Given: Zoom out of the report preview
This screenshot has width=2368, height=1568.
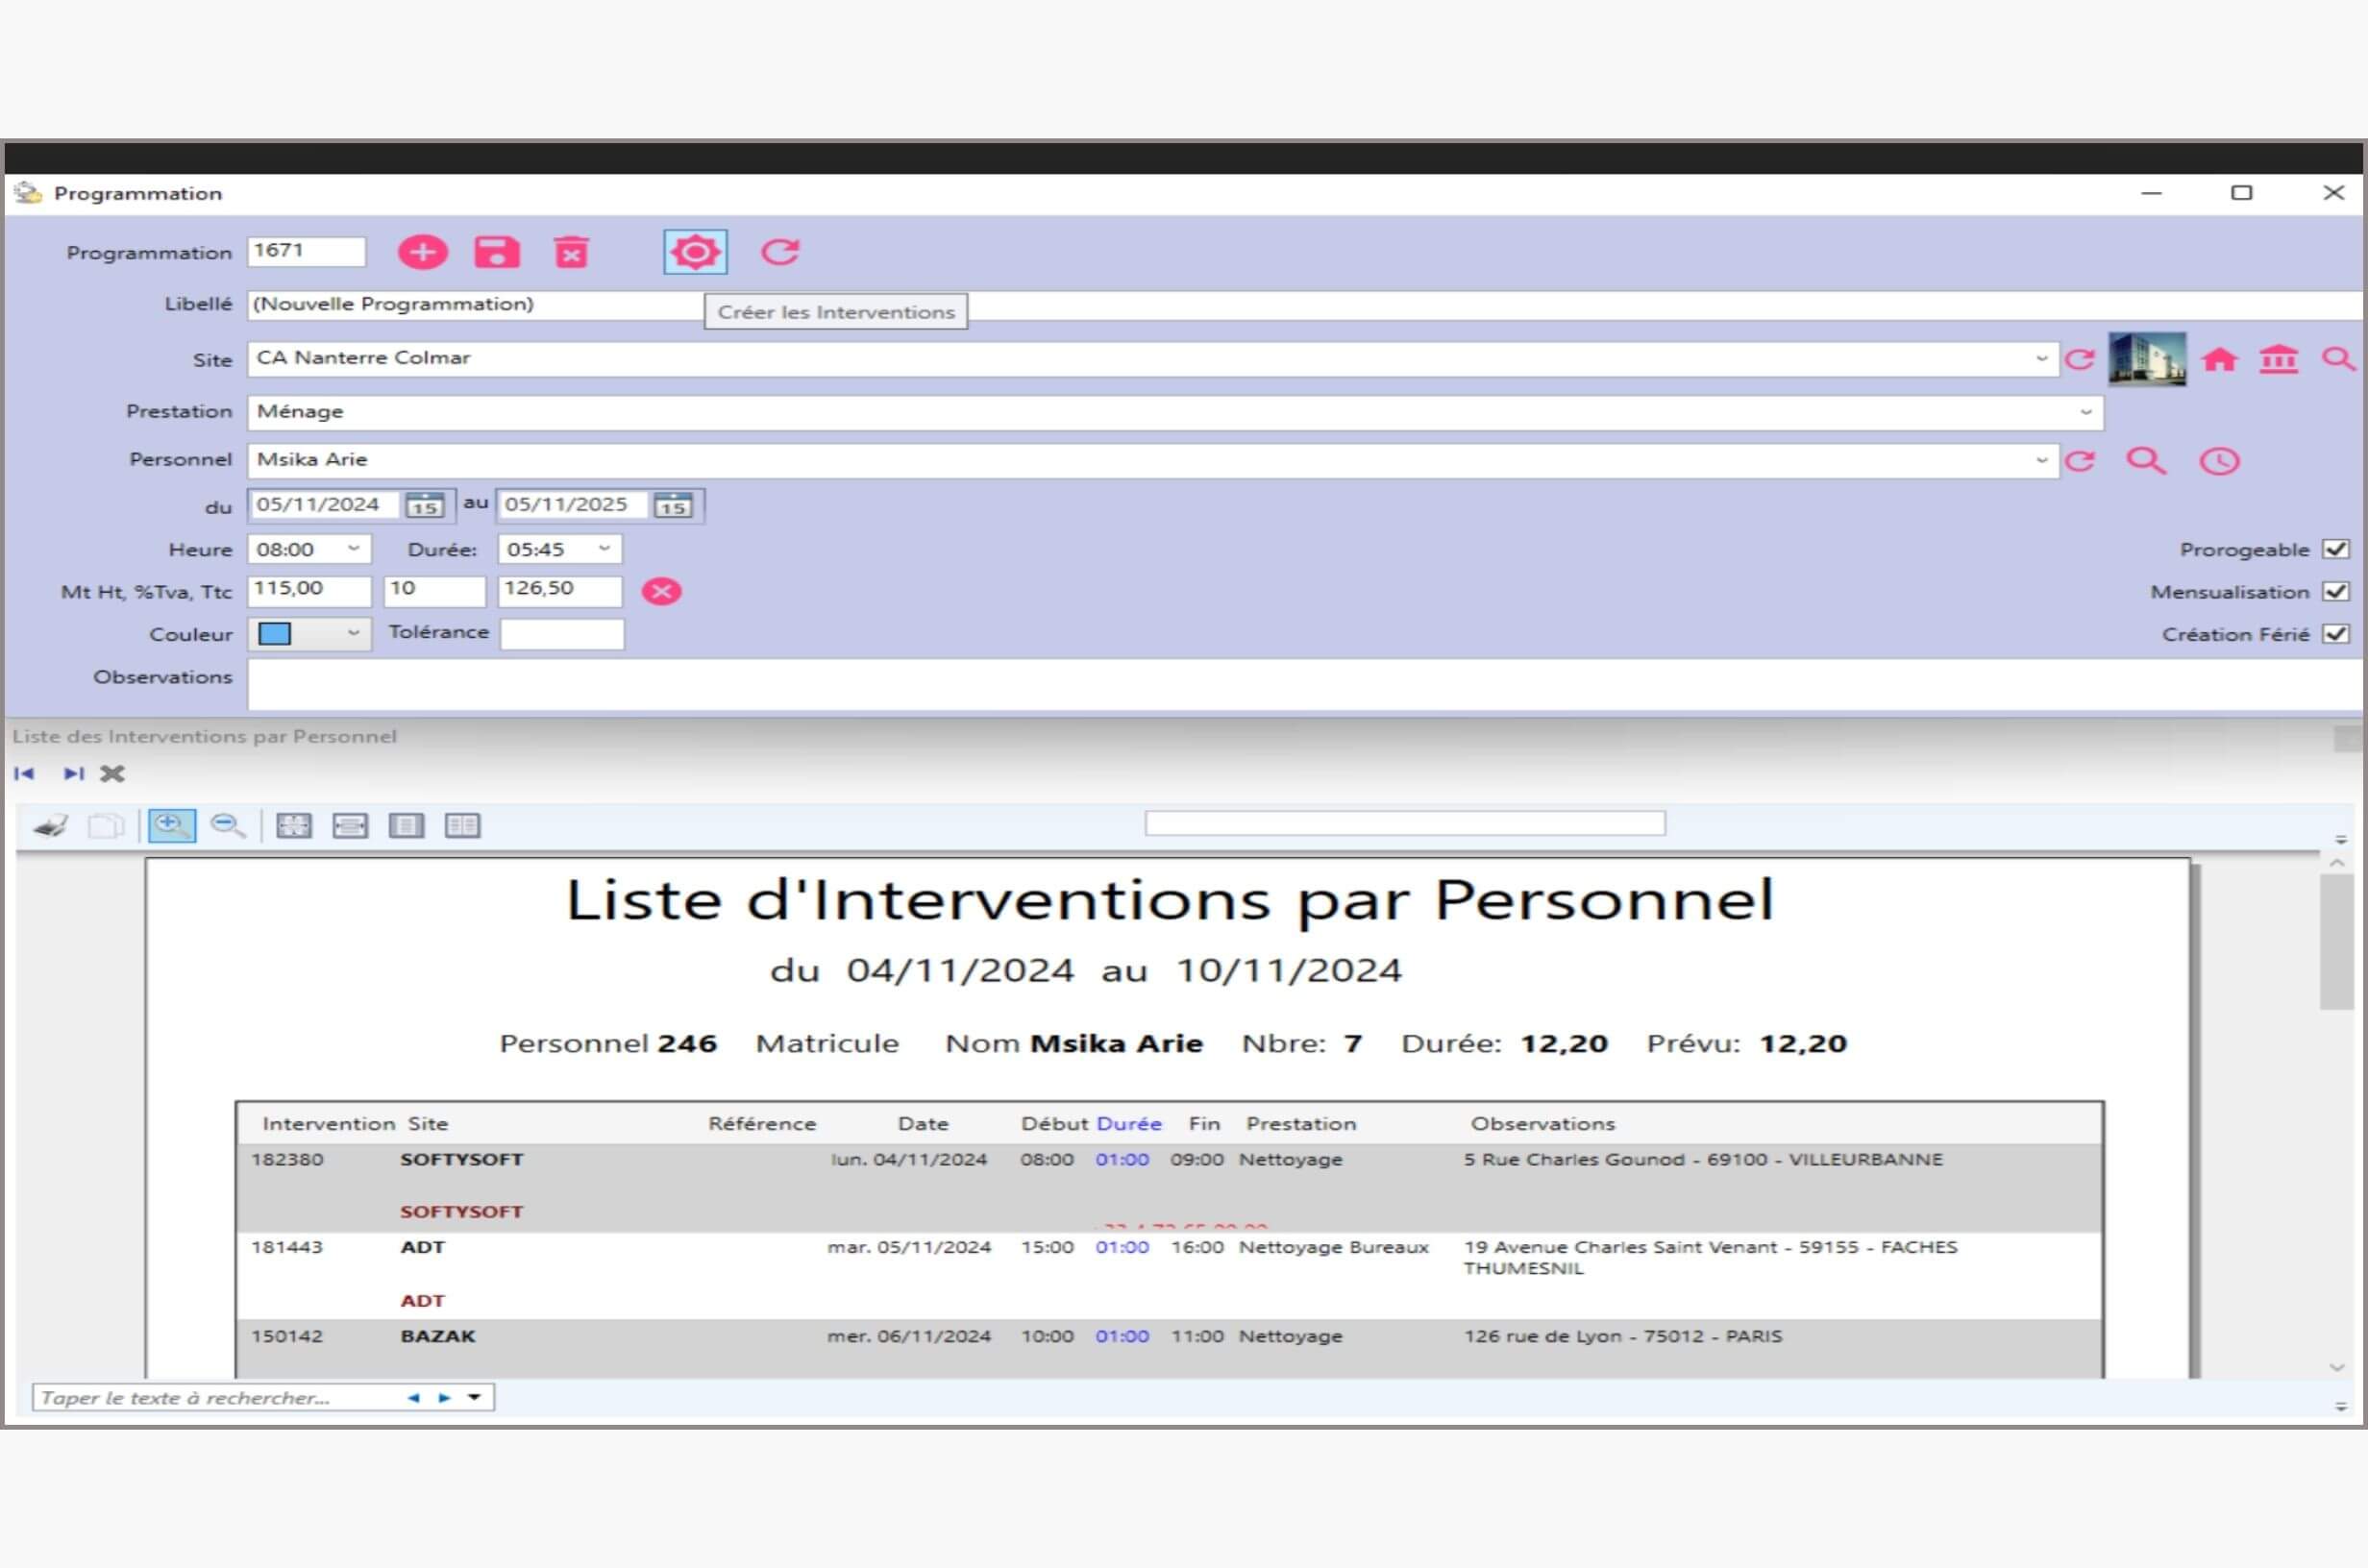Looking at the screenshot, I should pos(228,825).
